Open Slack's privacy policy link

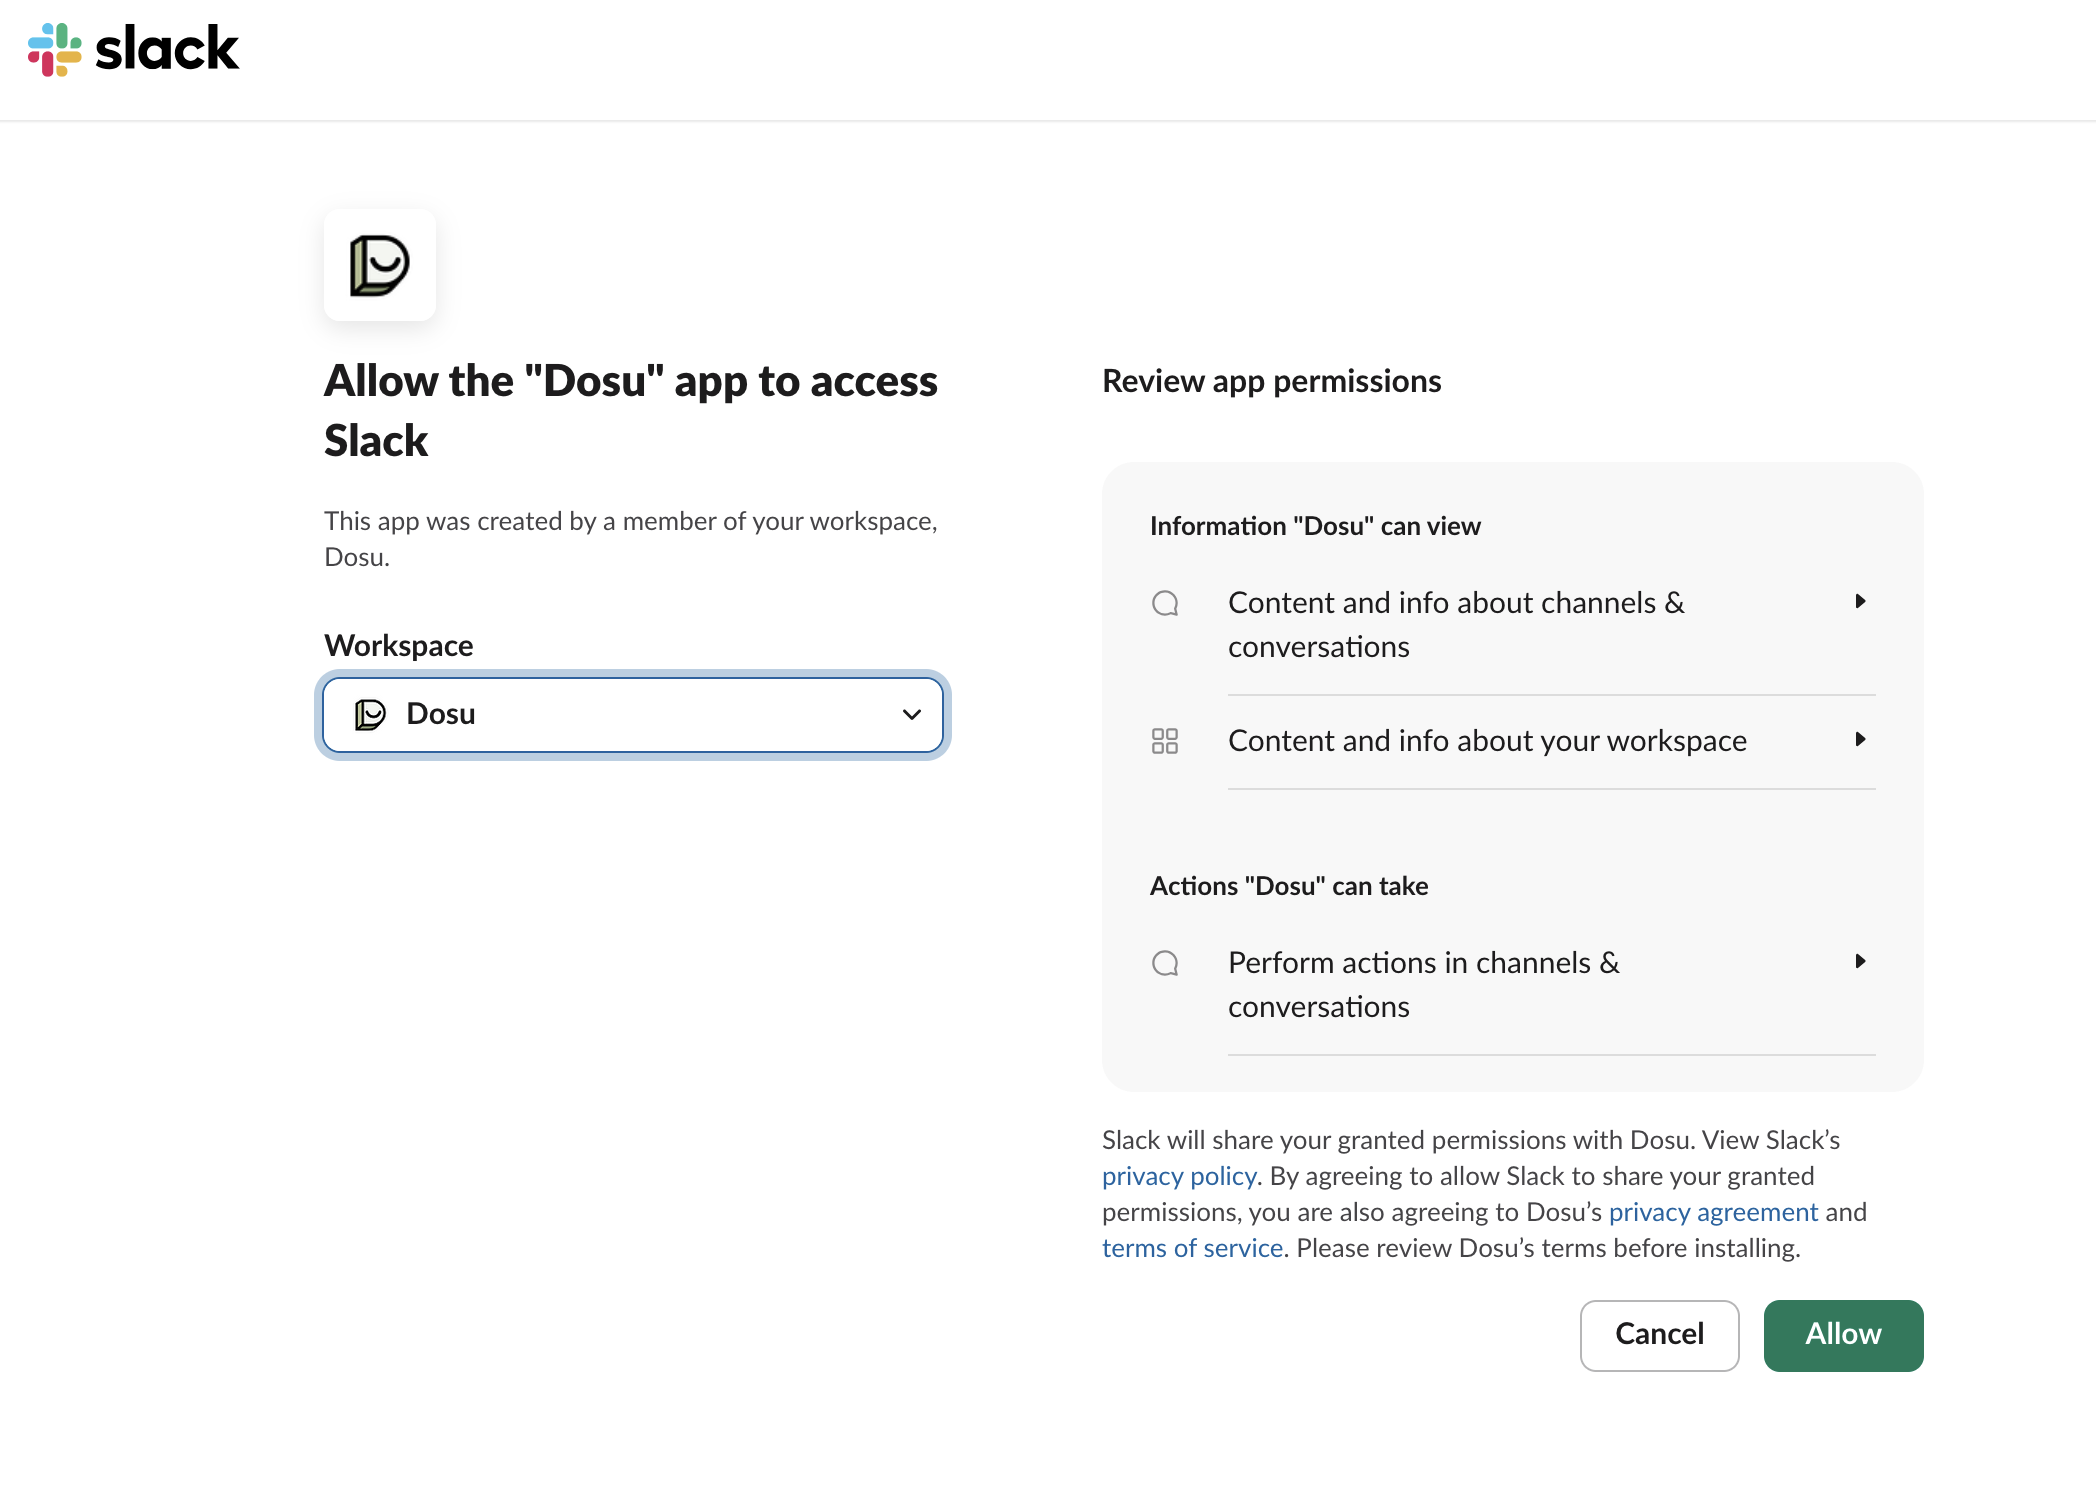tap(1178, 1176)
